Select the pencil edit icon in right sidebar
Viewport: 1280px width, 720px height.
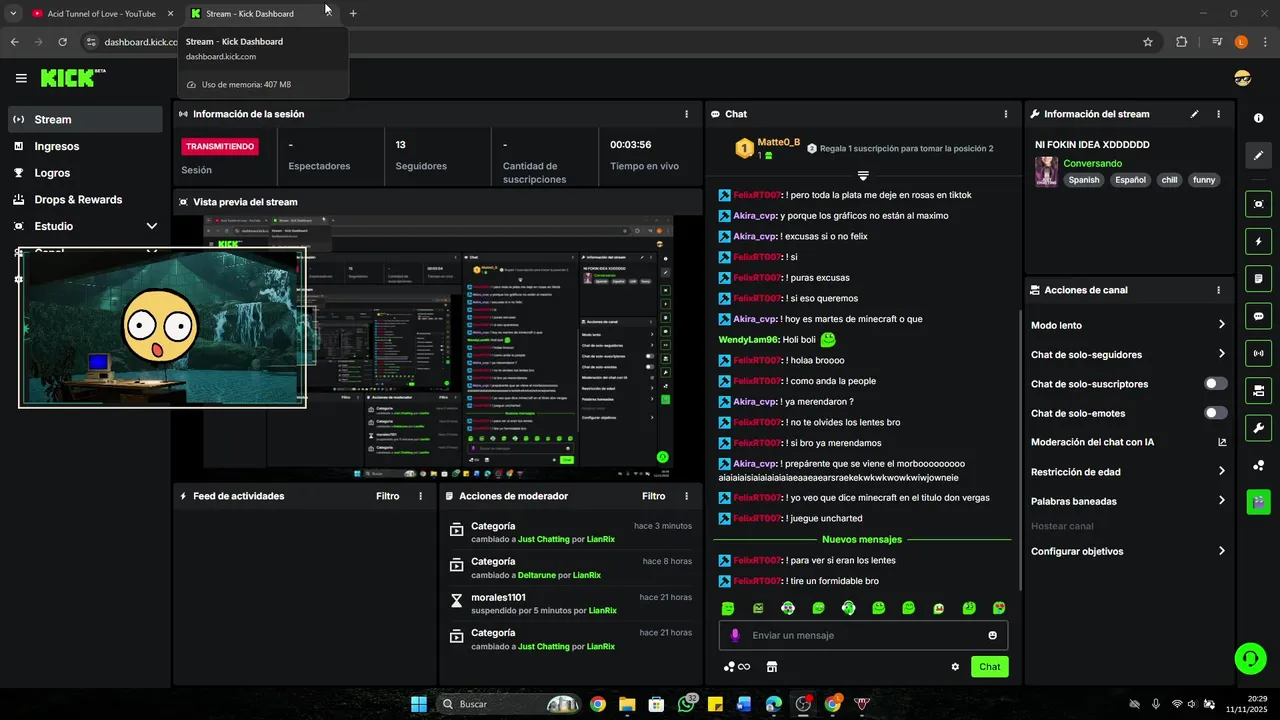point(1258,156)
